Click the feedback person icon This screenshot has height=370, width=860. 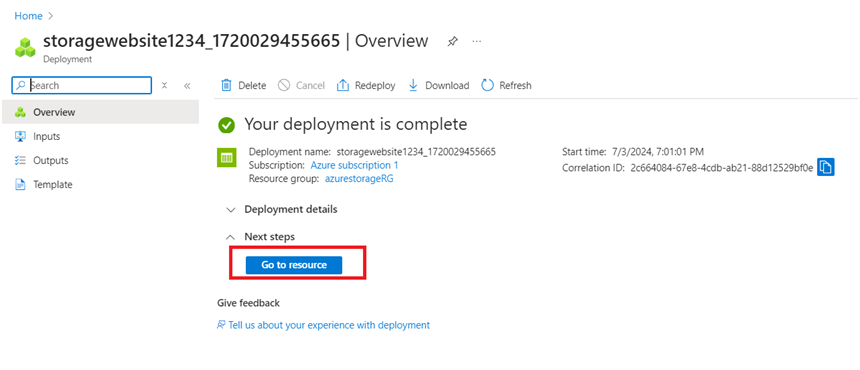(221, 325)
